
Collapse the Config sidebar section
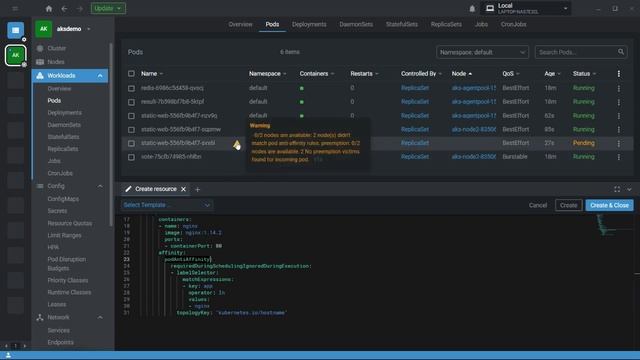[x=100, y=186]
